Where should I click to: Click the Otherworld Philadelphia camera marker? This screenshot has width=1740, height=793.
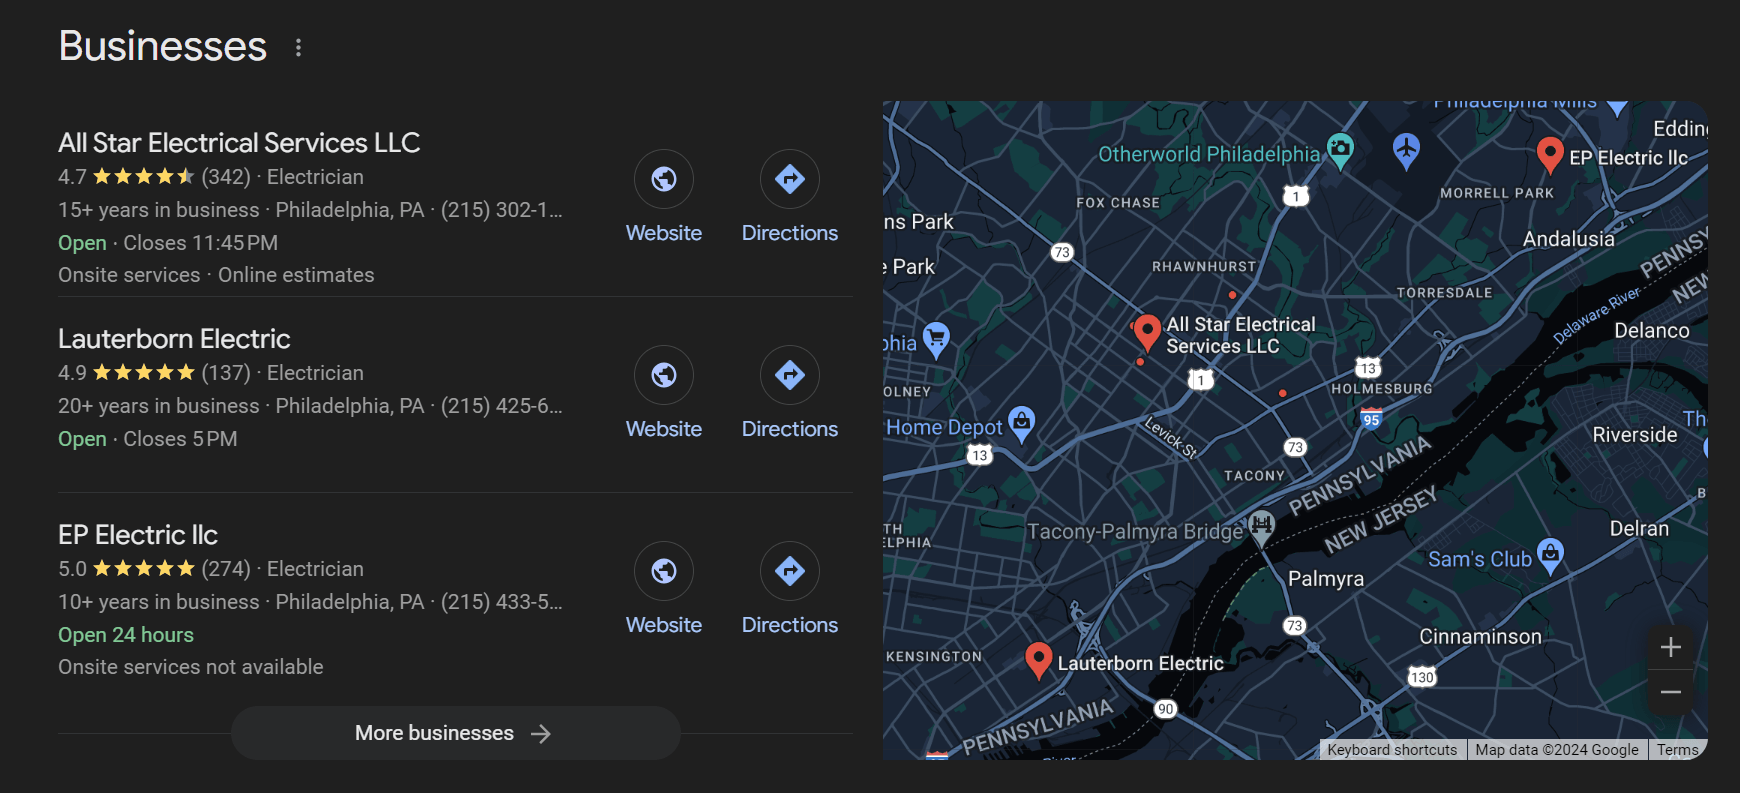(1340, 151)
